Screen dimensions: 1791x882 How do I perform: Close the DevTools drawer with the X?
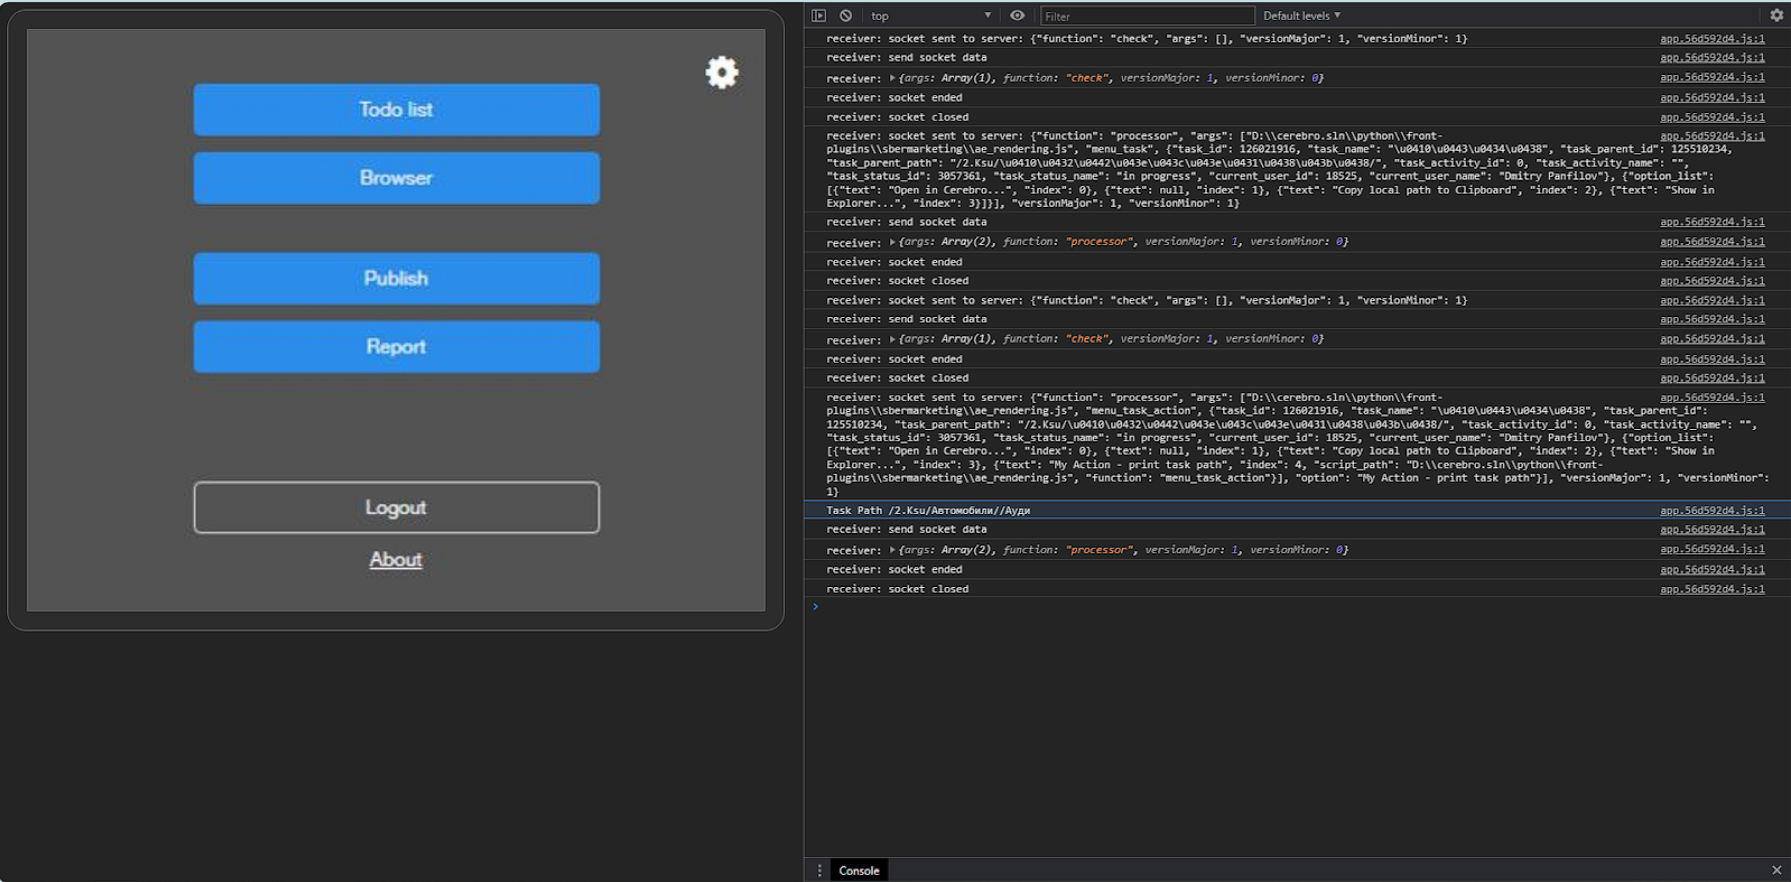pyautogui.click(x=1776, y=870)
